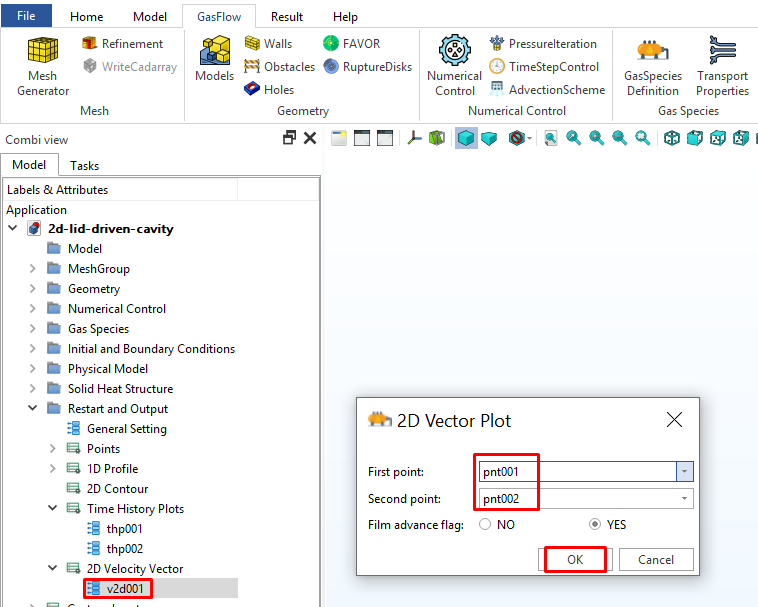Click the FAVOR tool icon
Image resolution: width=758 pixels, height=607 pixels.
351,44
